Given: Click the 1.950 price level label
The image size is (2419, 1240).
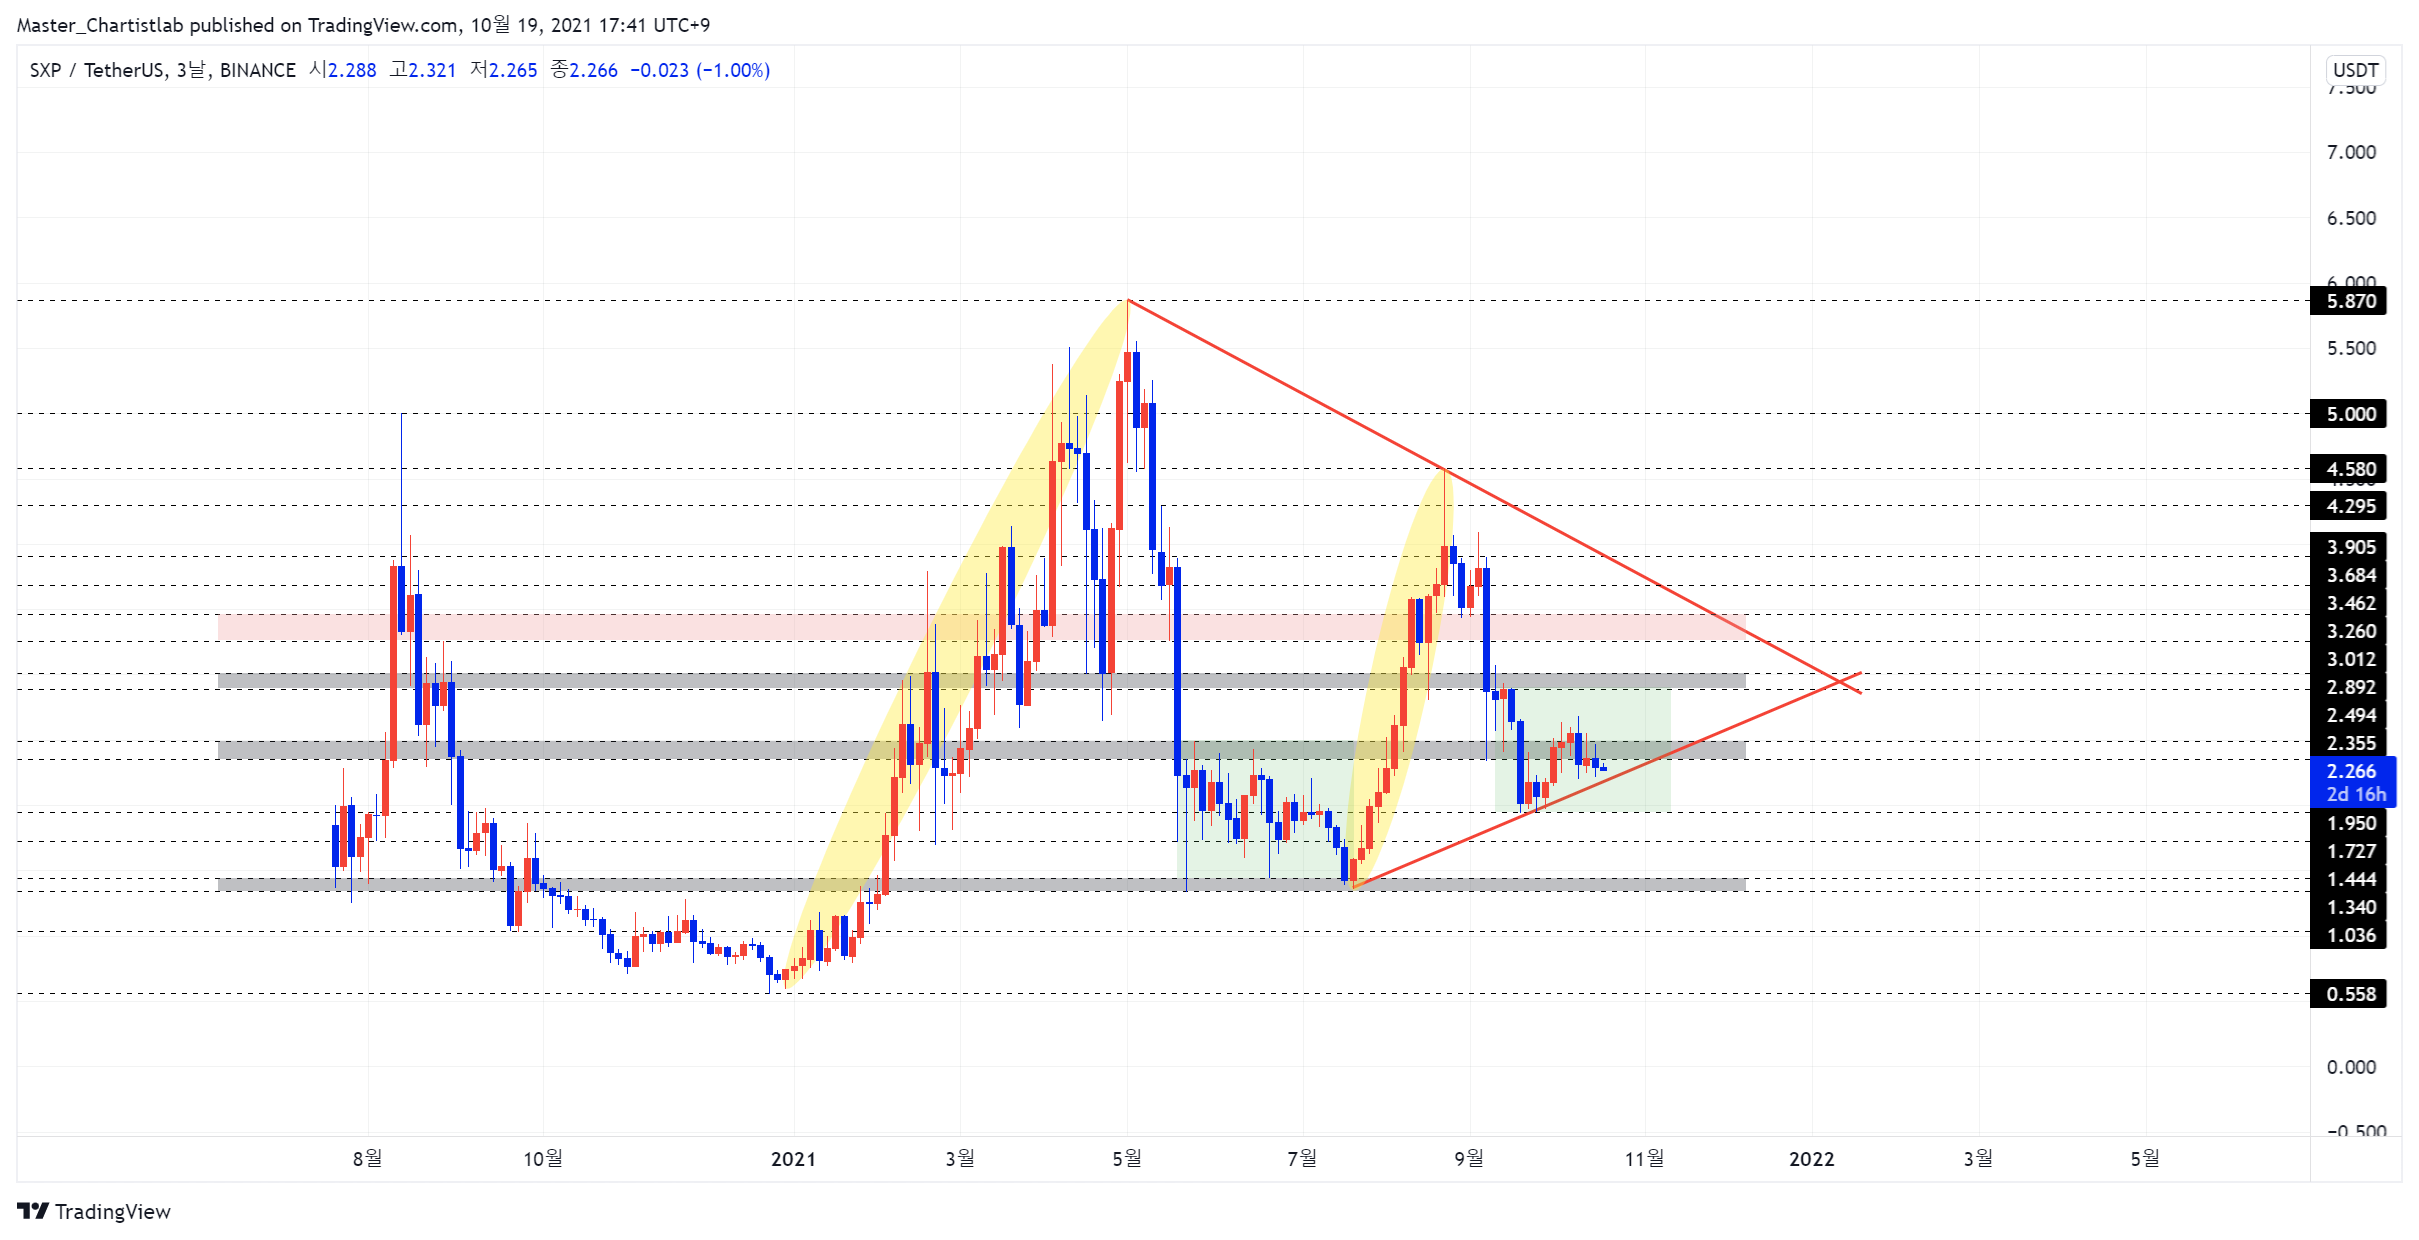Looking at the screenshot, I should (2348, 823).
